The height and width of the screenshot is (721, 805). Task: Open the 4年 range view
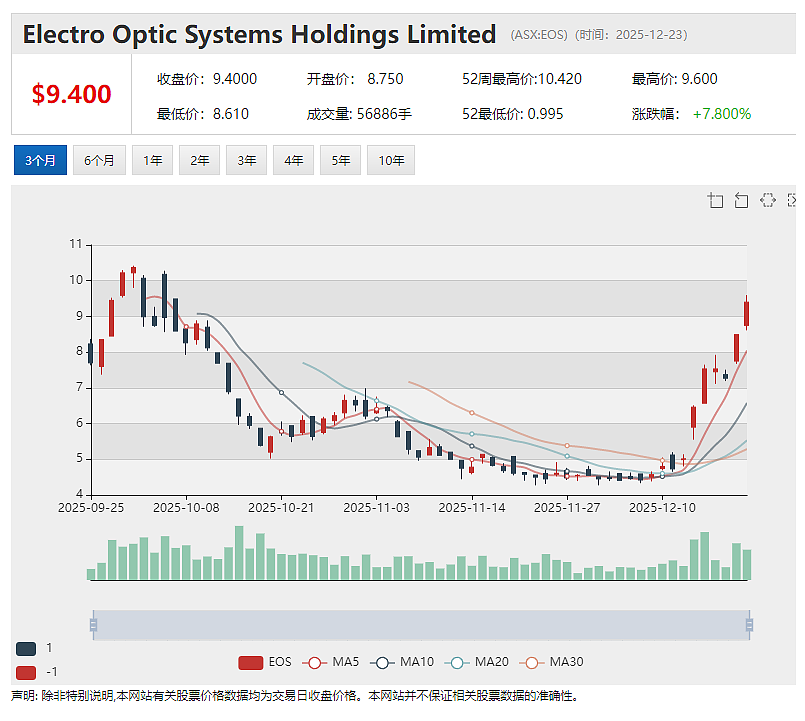pos(293,160)
